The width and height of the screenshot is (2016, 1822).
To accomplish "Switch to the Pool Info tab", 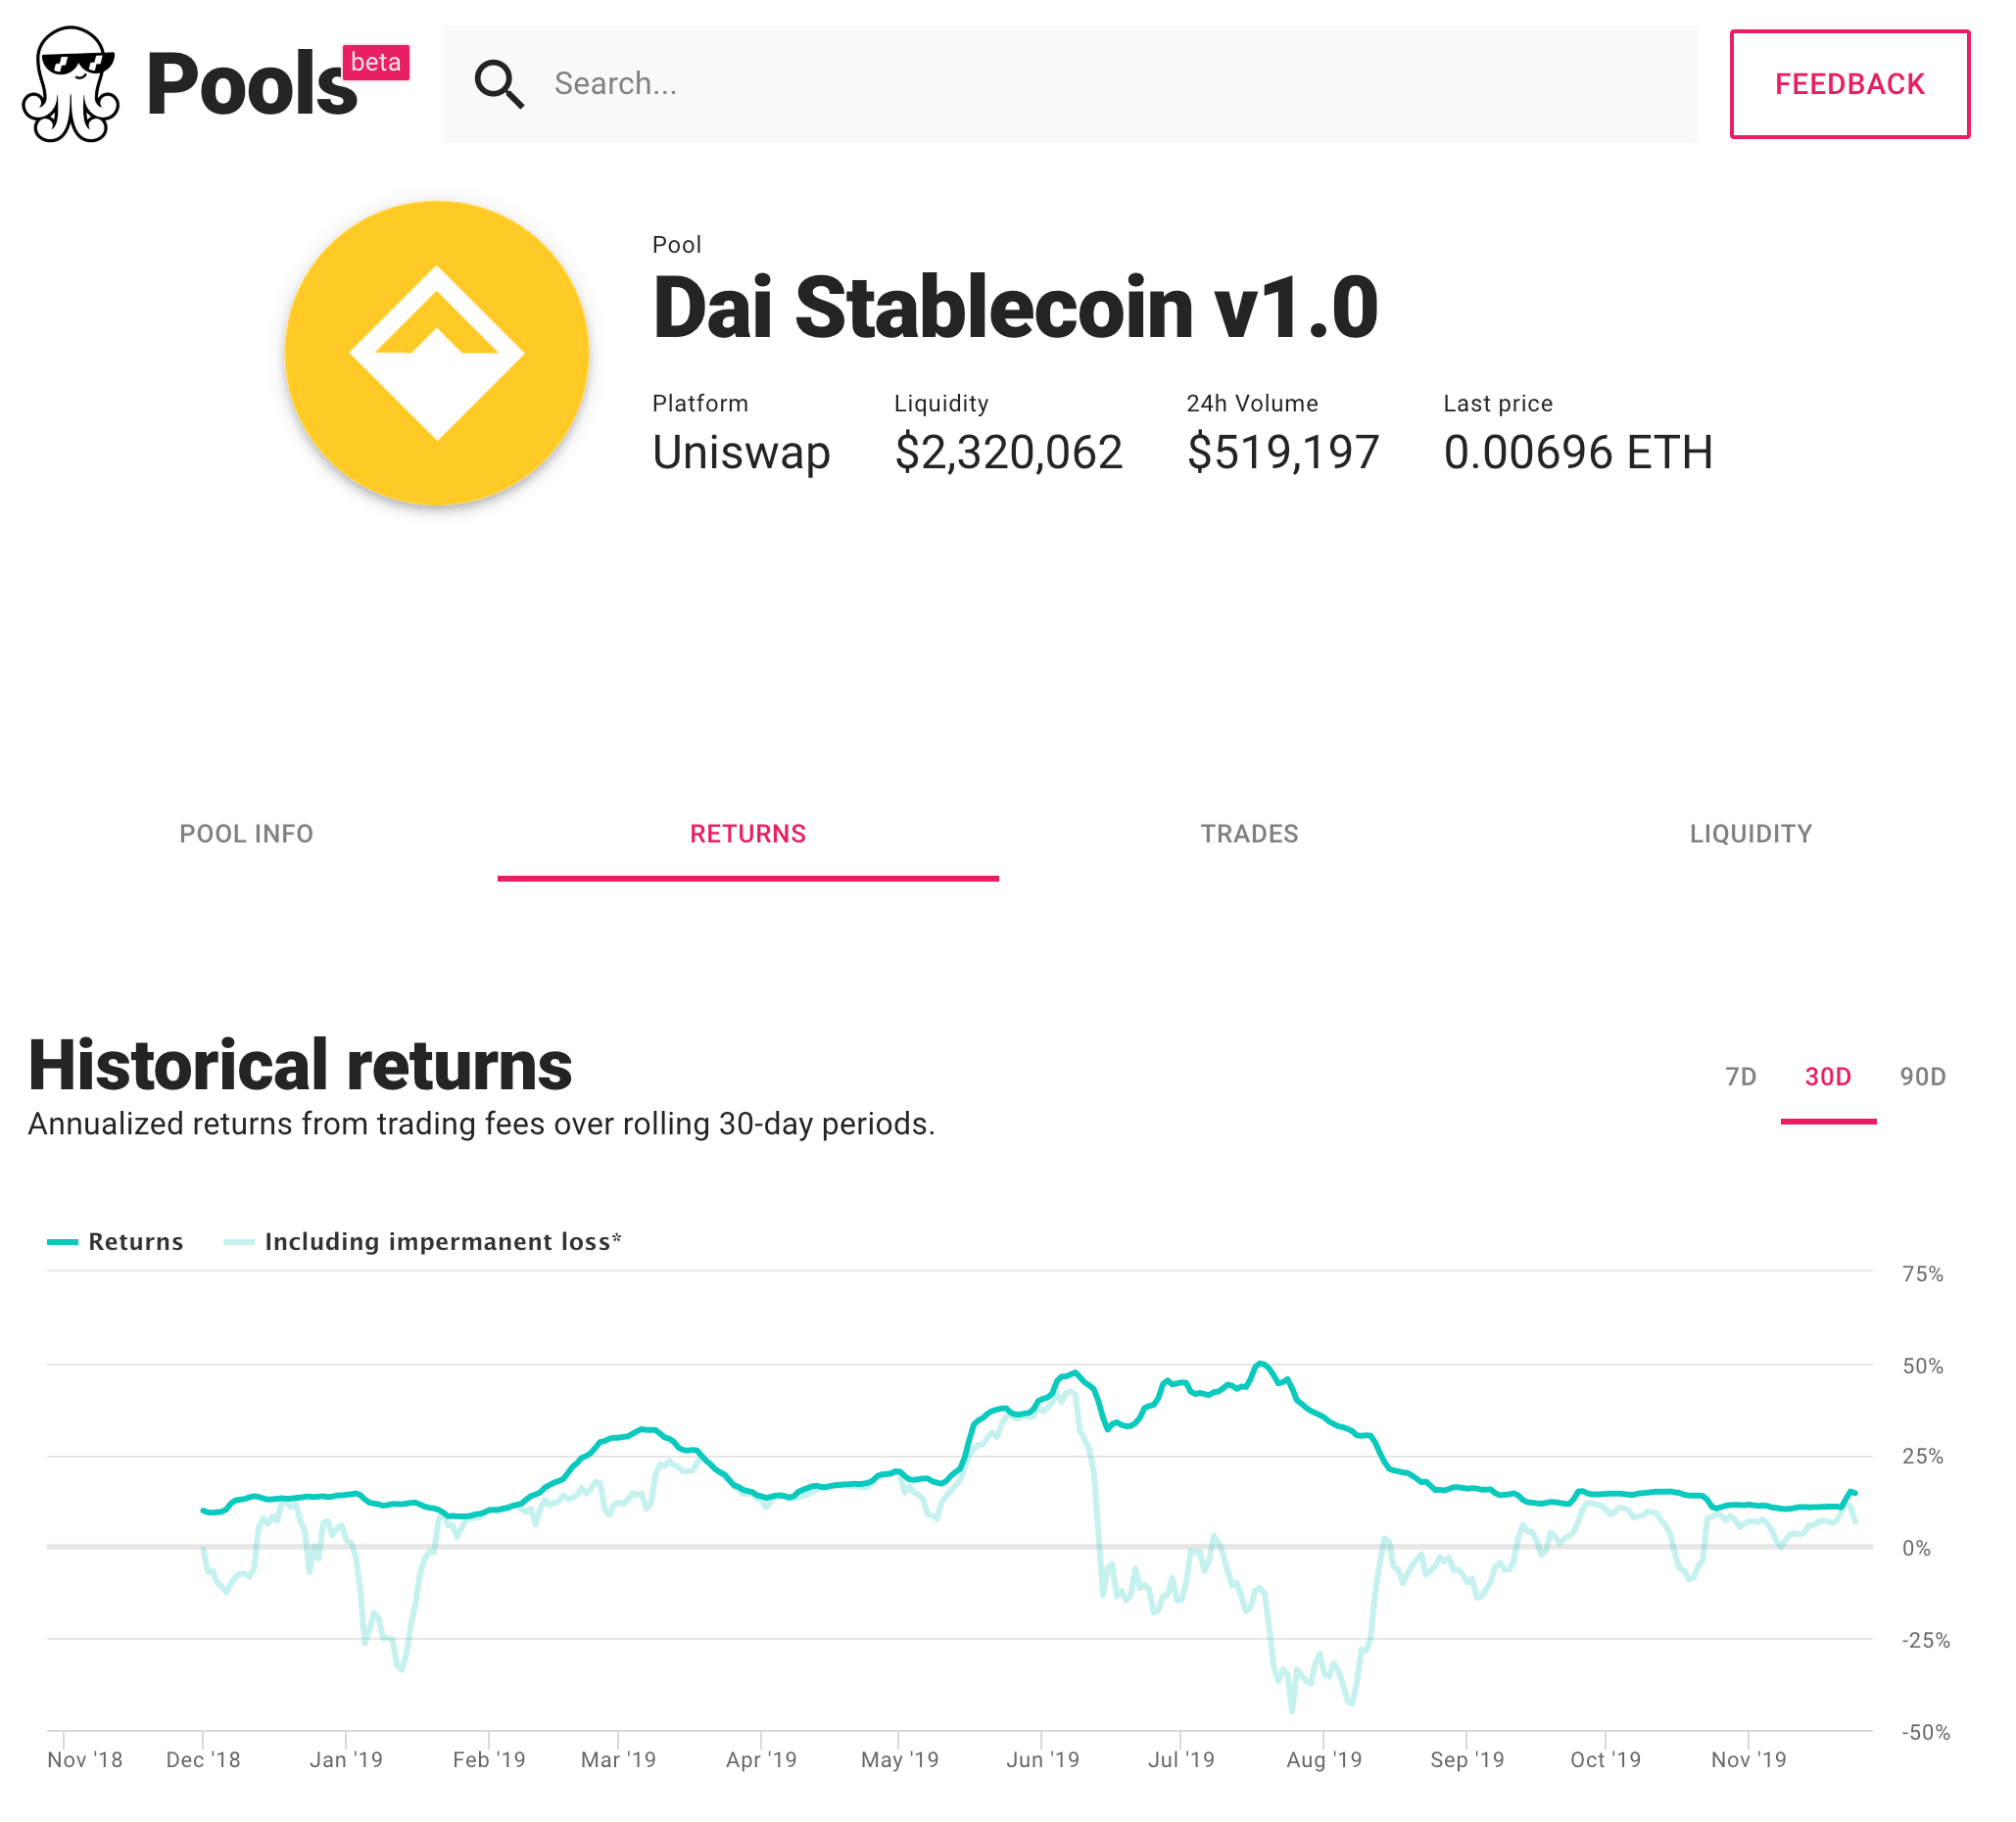I will pyautogui.click(x=246, y=834).
